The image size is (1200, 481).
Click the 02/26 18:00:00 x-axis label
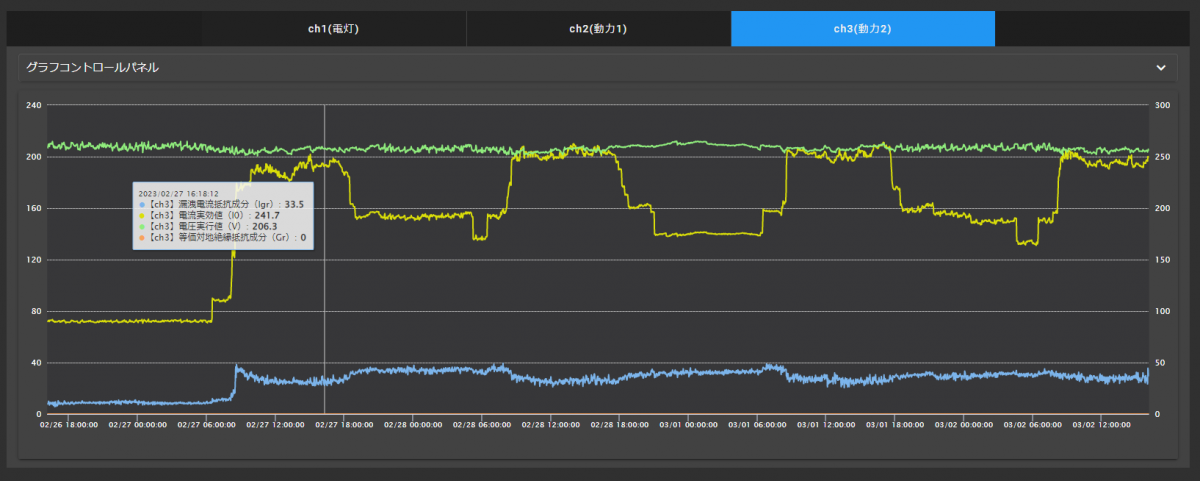[68, 424]
